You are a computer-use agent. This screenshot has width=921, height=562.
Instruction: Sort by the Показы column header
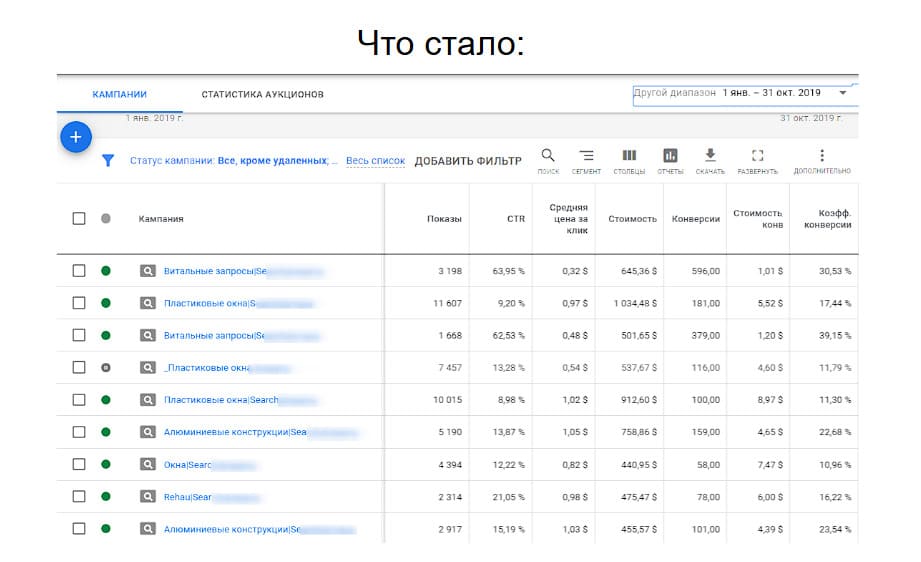point(444,218)
